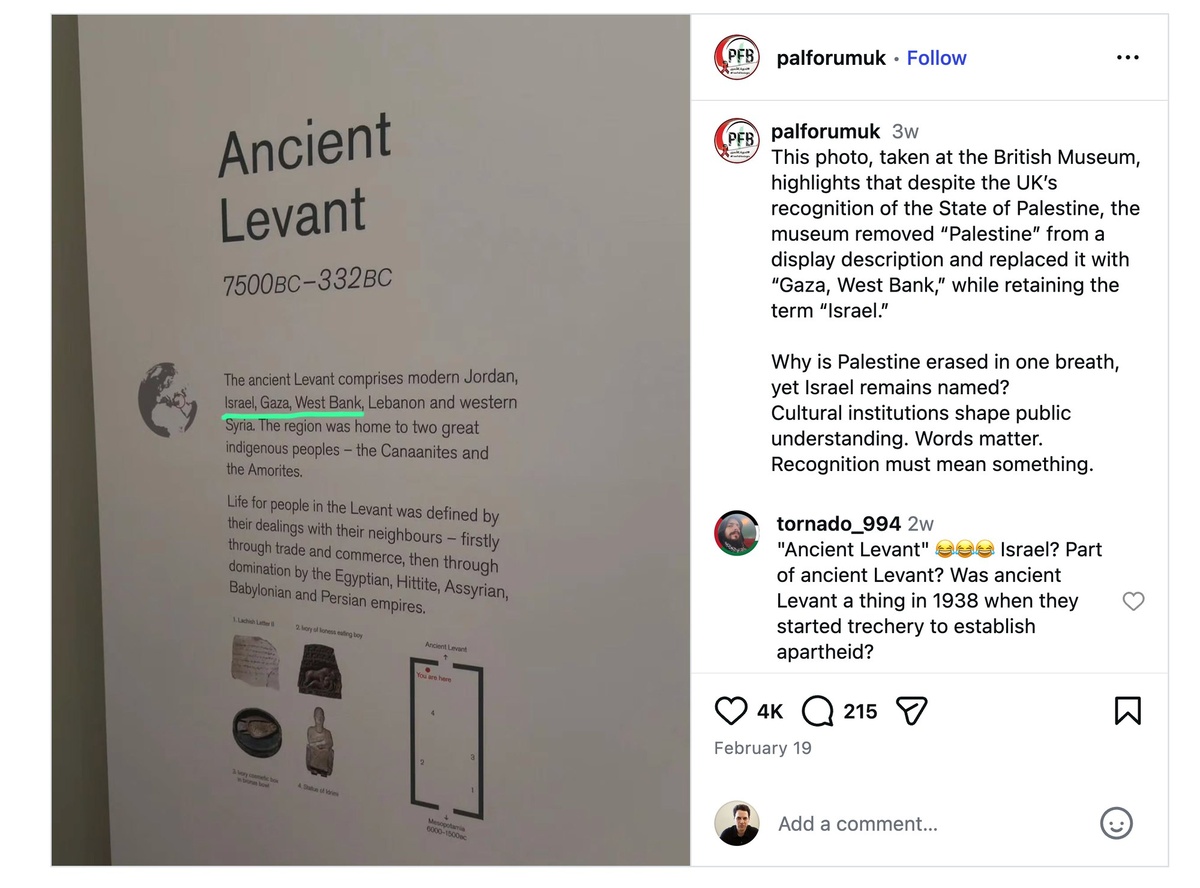The width and height of the screenshot is (1200, 888).
Task: Open the three-dot more options menu
Action: (x=1127, y=58)
